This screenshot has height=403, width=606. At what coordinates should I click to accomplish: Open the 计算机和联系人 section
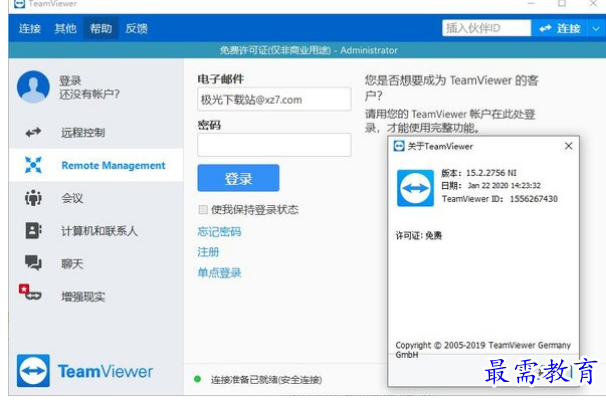tap(96, 231)
